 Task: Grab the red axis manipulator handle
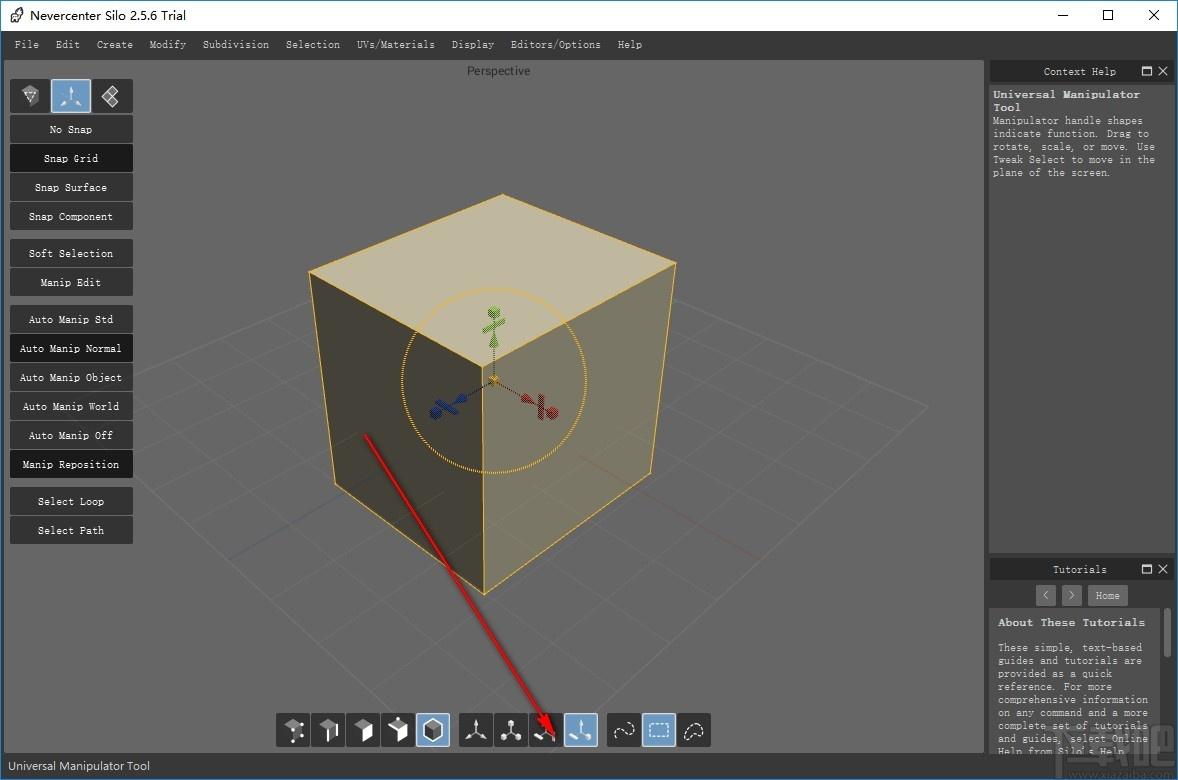541,407
